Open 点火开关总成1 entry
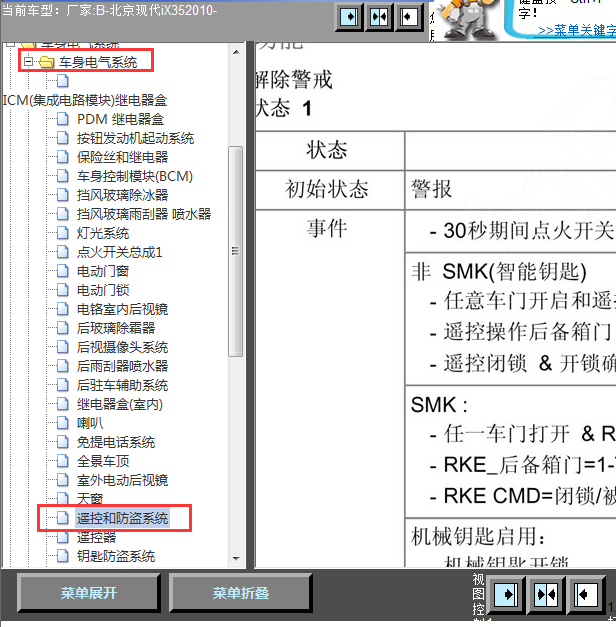 point(120,252)
